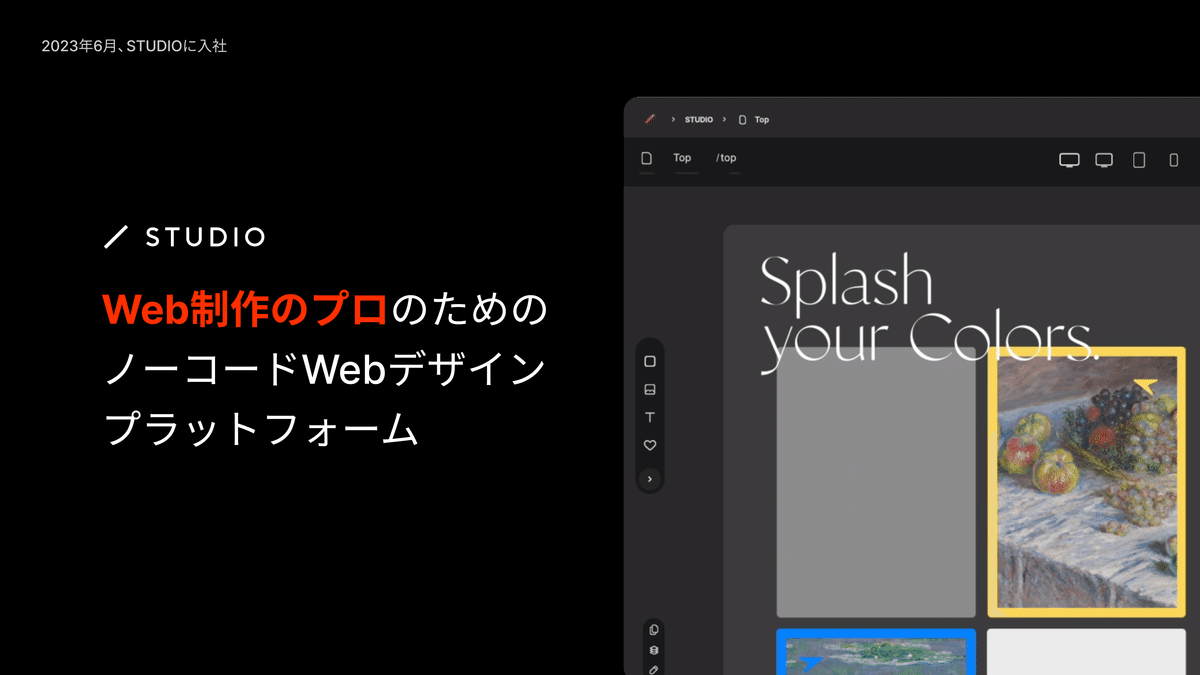1200x675 pixels.
Task: Open the STUDIO breadcrumb item
Action: (698, 119)
